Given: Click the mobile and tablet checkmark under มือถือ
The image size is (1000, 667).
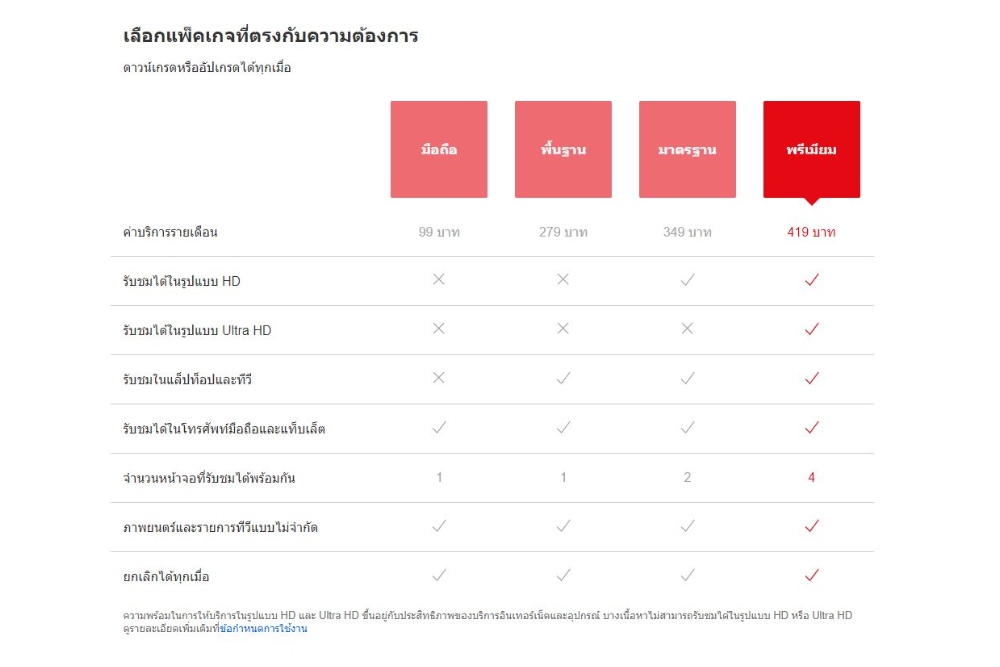Looking at the screenshot, I should click(438, 427).
